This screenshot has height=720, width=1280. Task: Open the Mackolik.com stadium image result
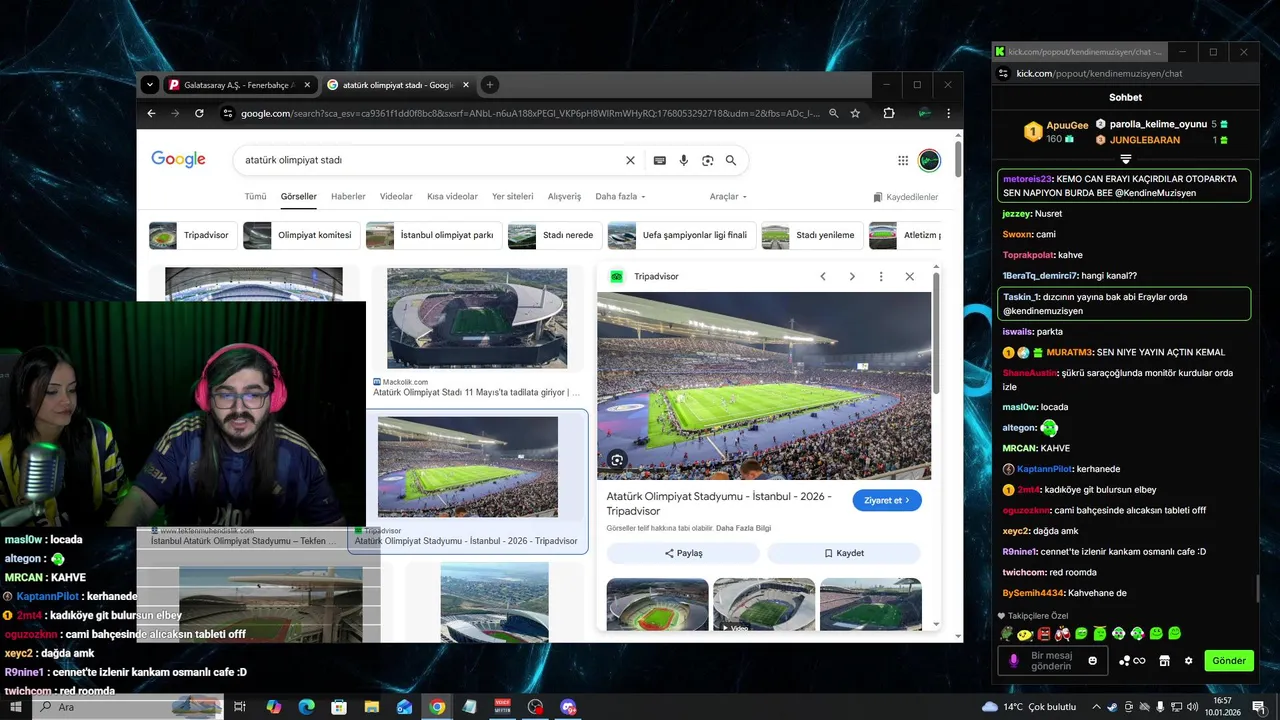point(477,319)
